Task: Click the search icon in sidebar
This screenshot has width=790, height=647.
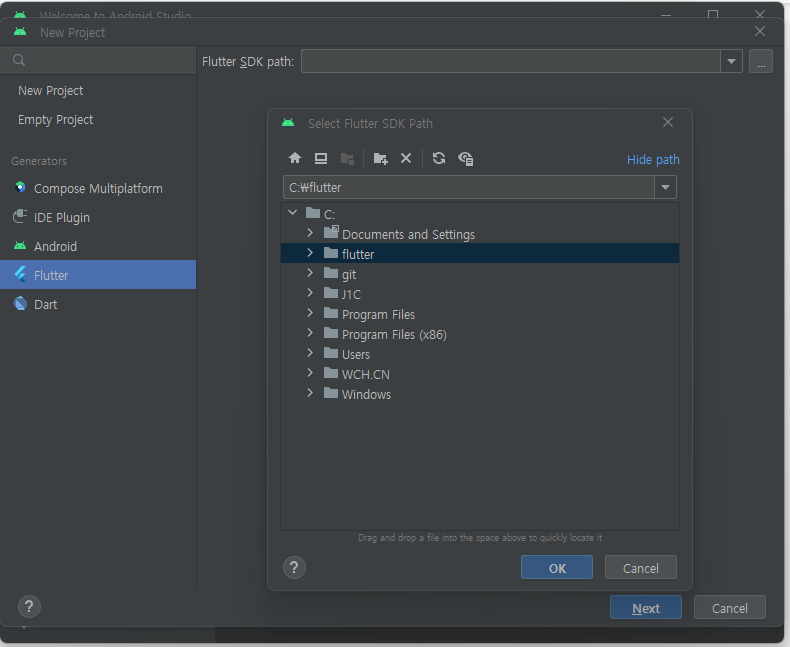Action: point(19,60)
